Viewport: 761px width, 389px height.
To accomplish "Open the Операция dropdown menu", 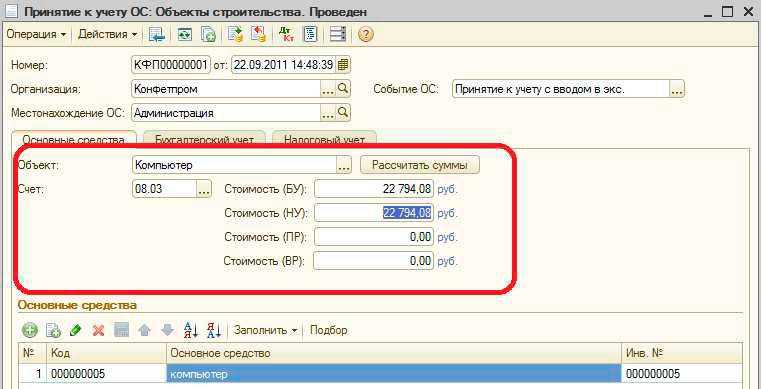I will 36,34.
